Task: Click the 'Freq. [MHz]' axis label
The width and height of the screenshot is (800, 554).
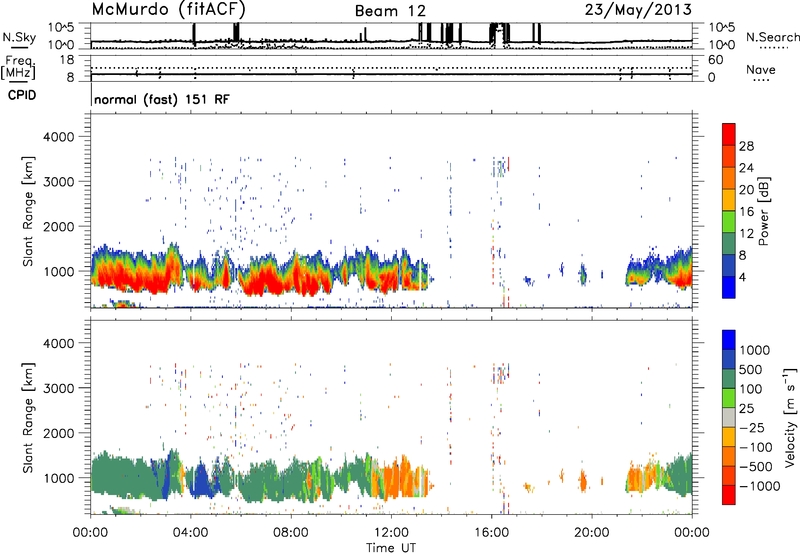Action: point(18,67)
